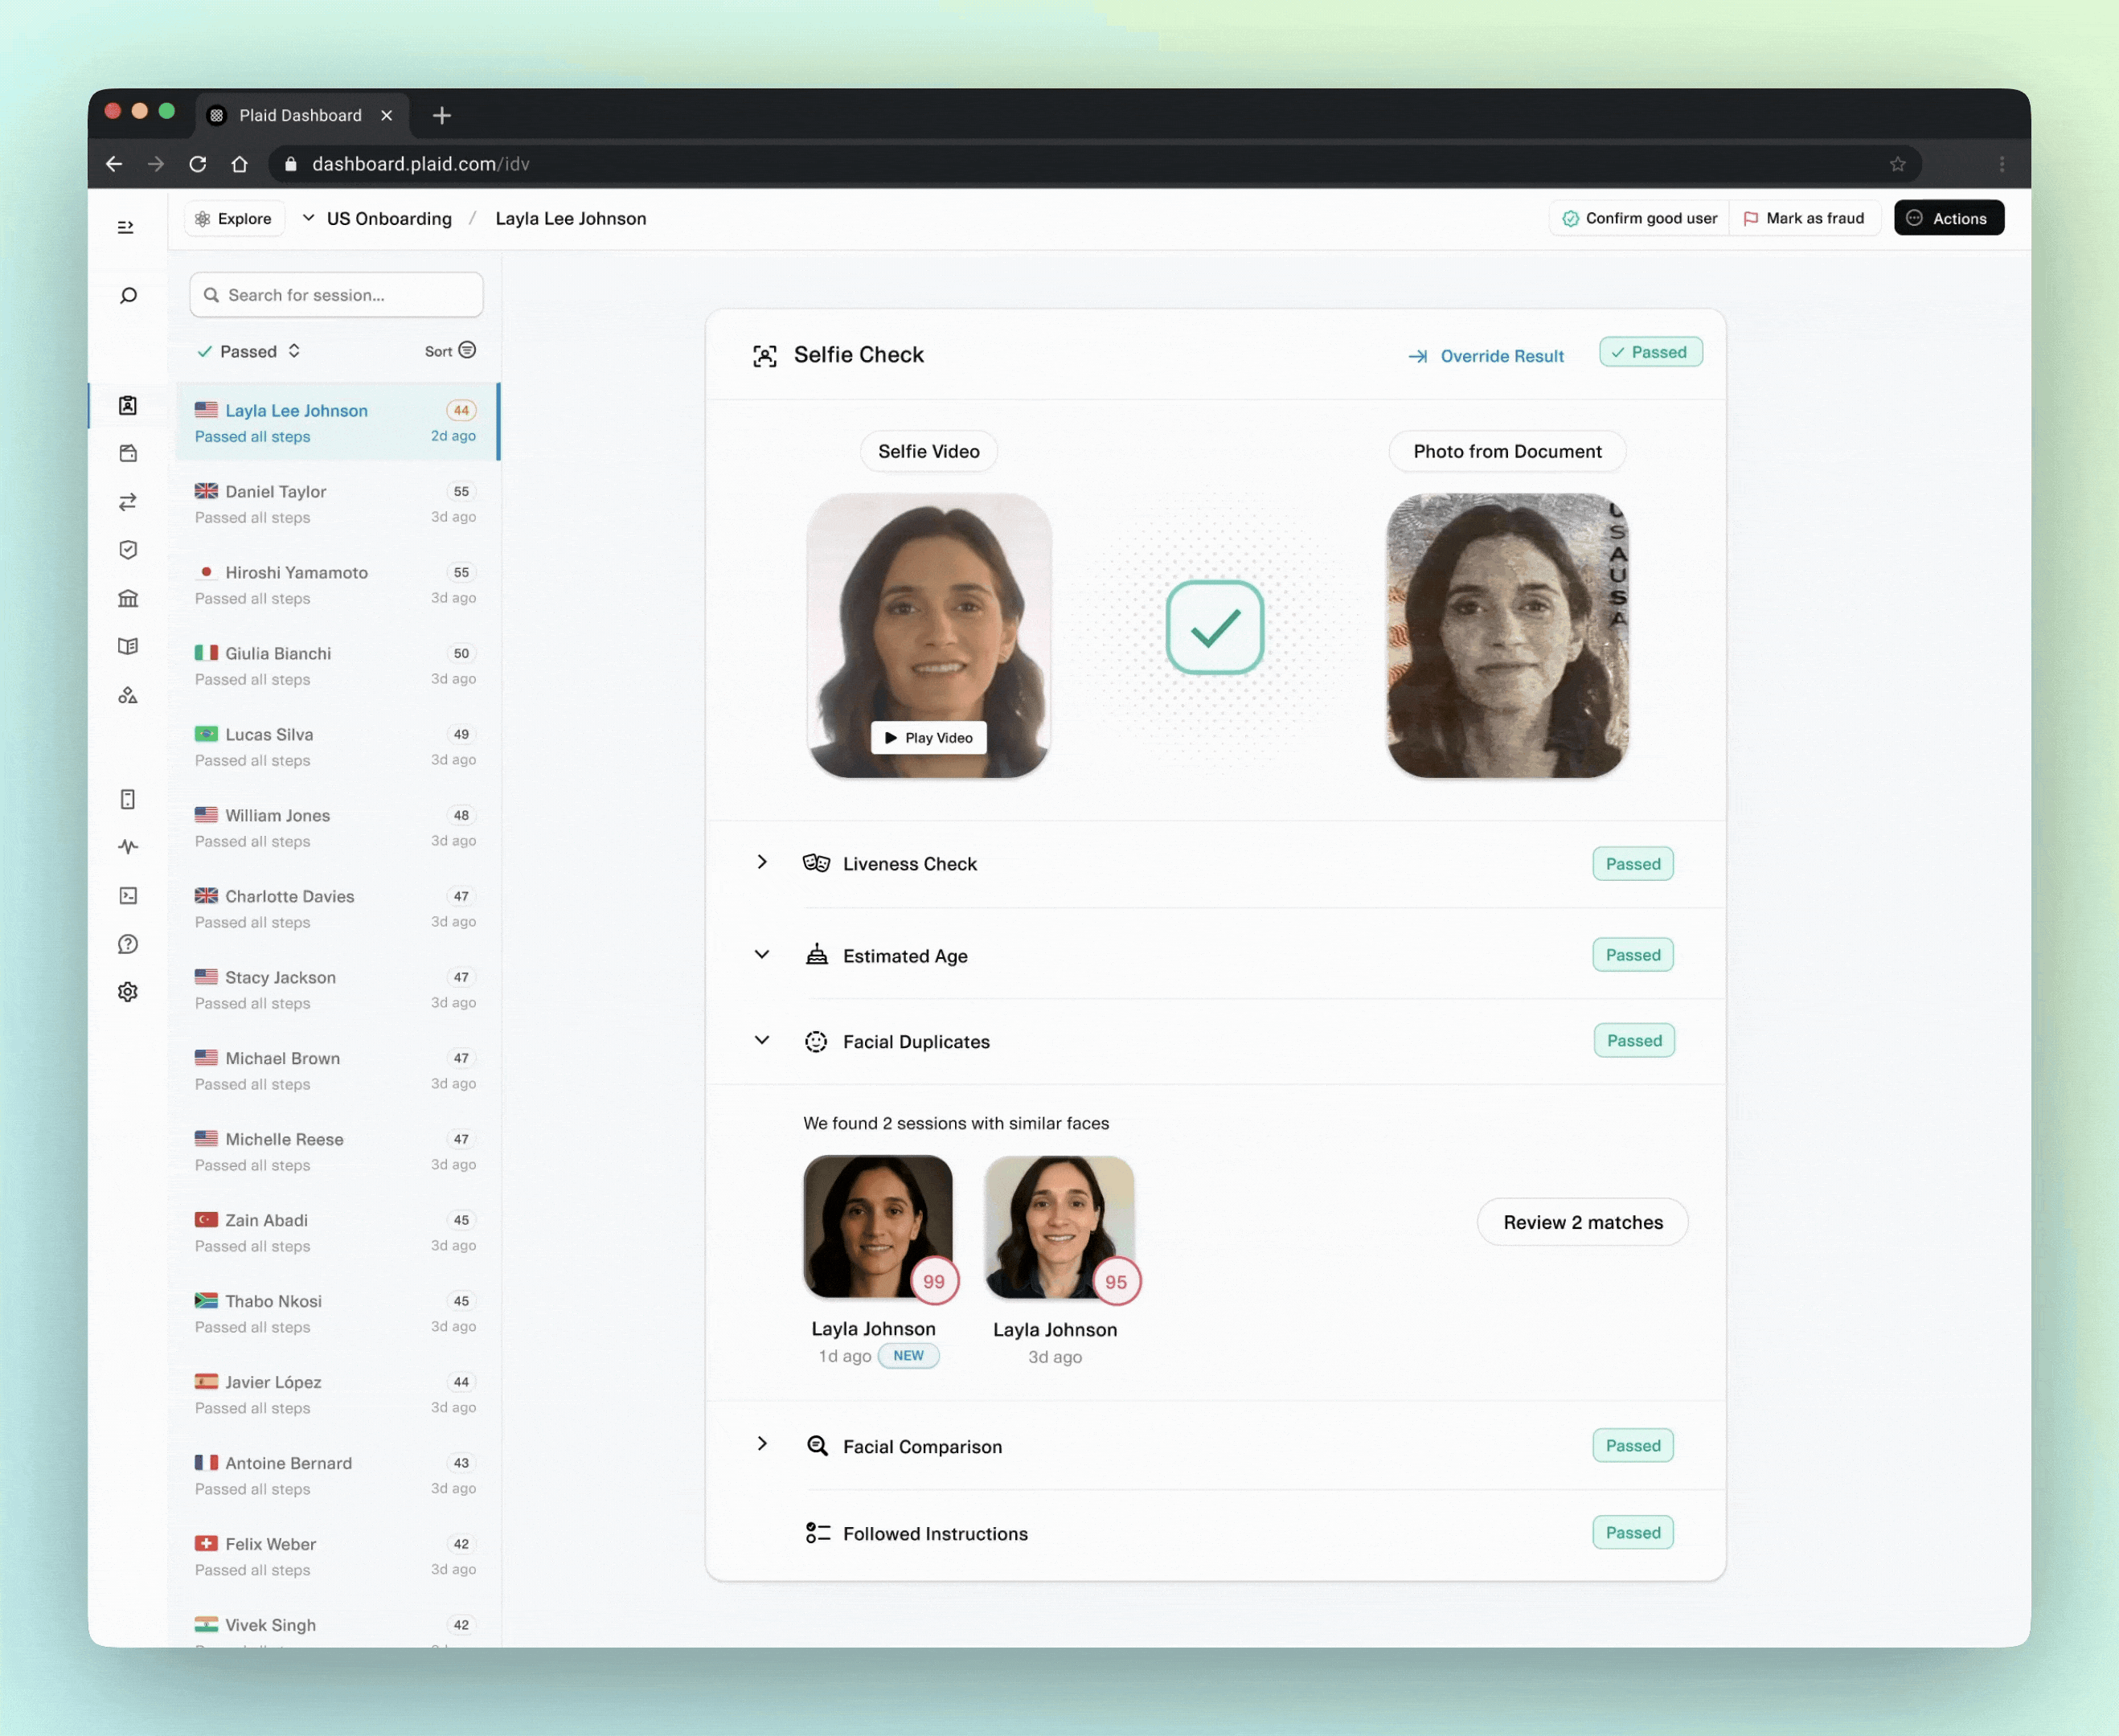Screen dimensions: 2119x1736
Task: Expand the Liveness Check section
Action: (762, 862)
